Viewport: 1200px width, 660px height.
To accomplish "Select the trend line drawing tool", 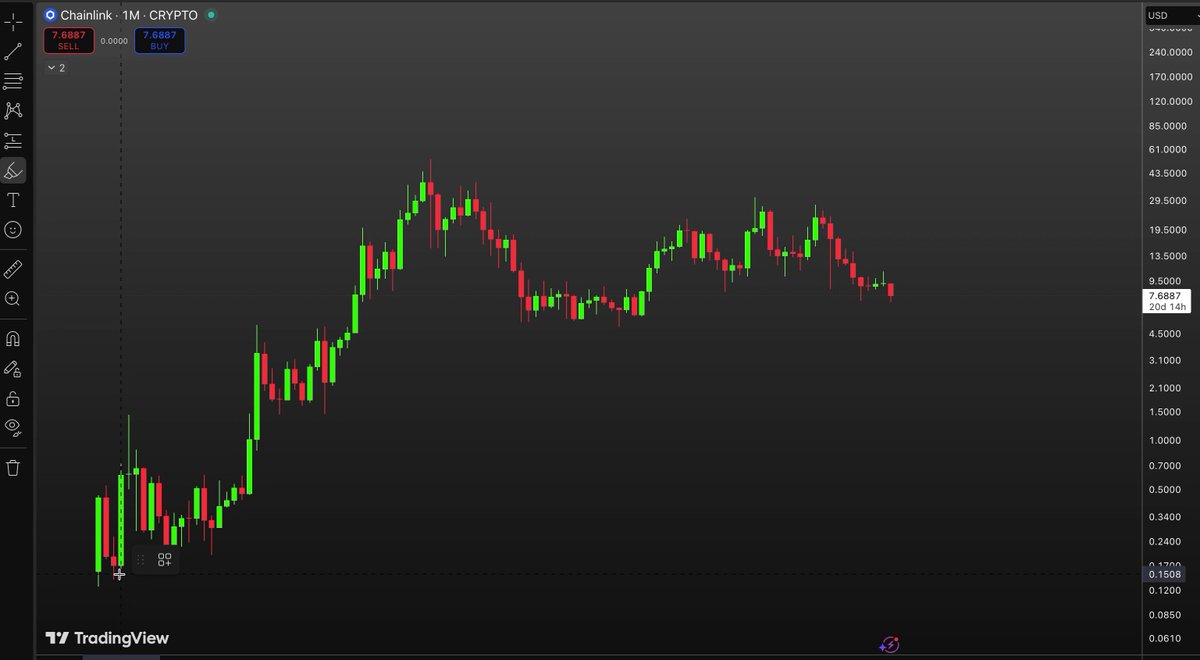I will click(x=13, y=51).
